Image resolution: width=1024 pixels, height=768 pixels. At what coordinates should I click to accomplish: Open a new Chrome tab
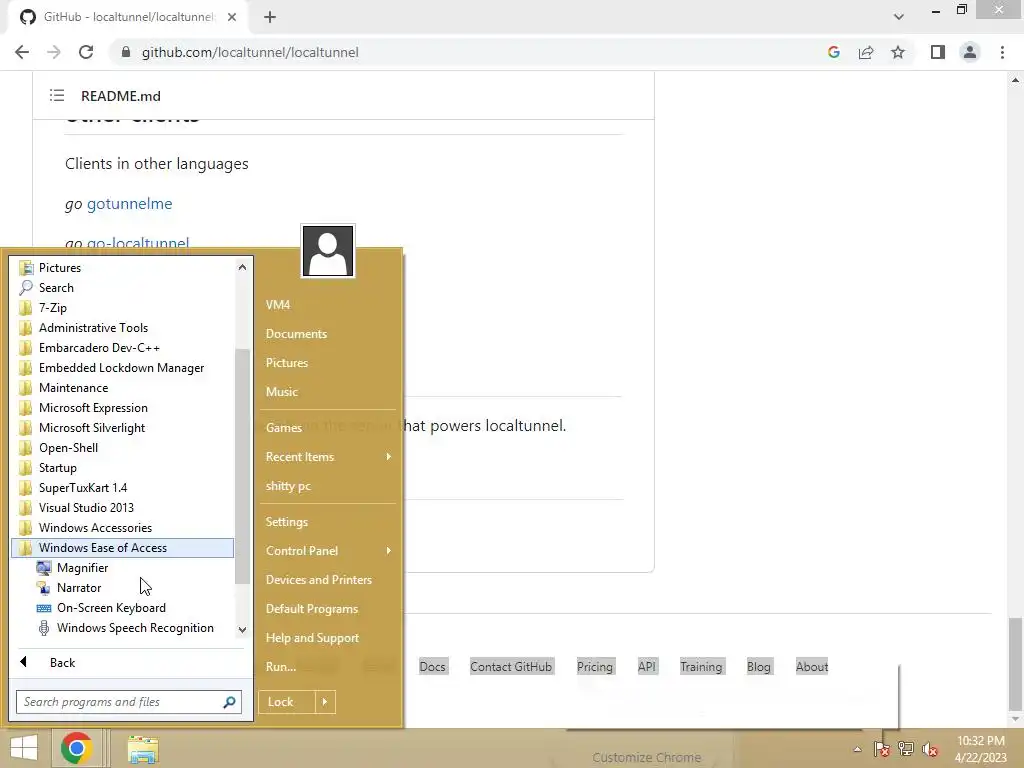[270, 17]
